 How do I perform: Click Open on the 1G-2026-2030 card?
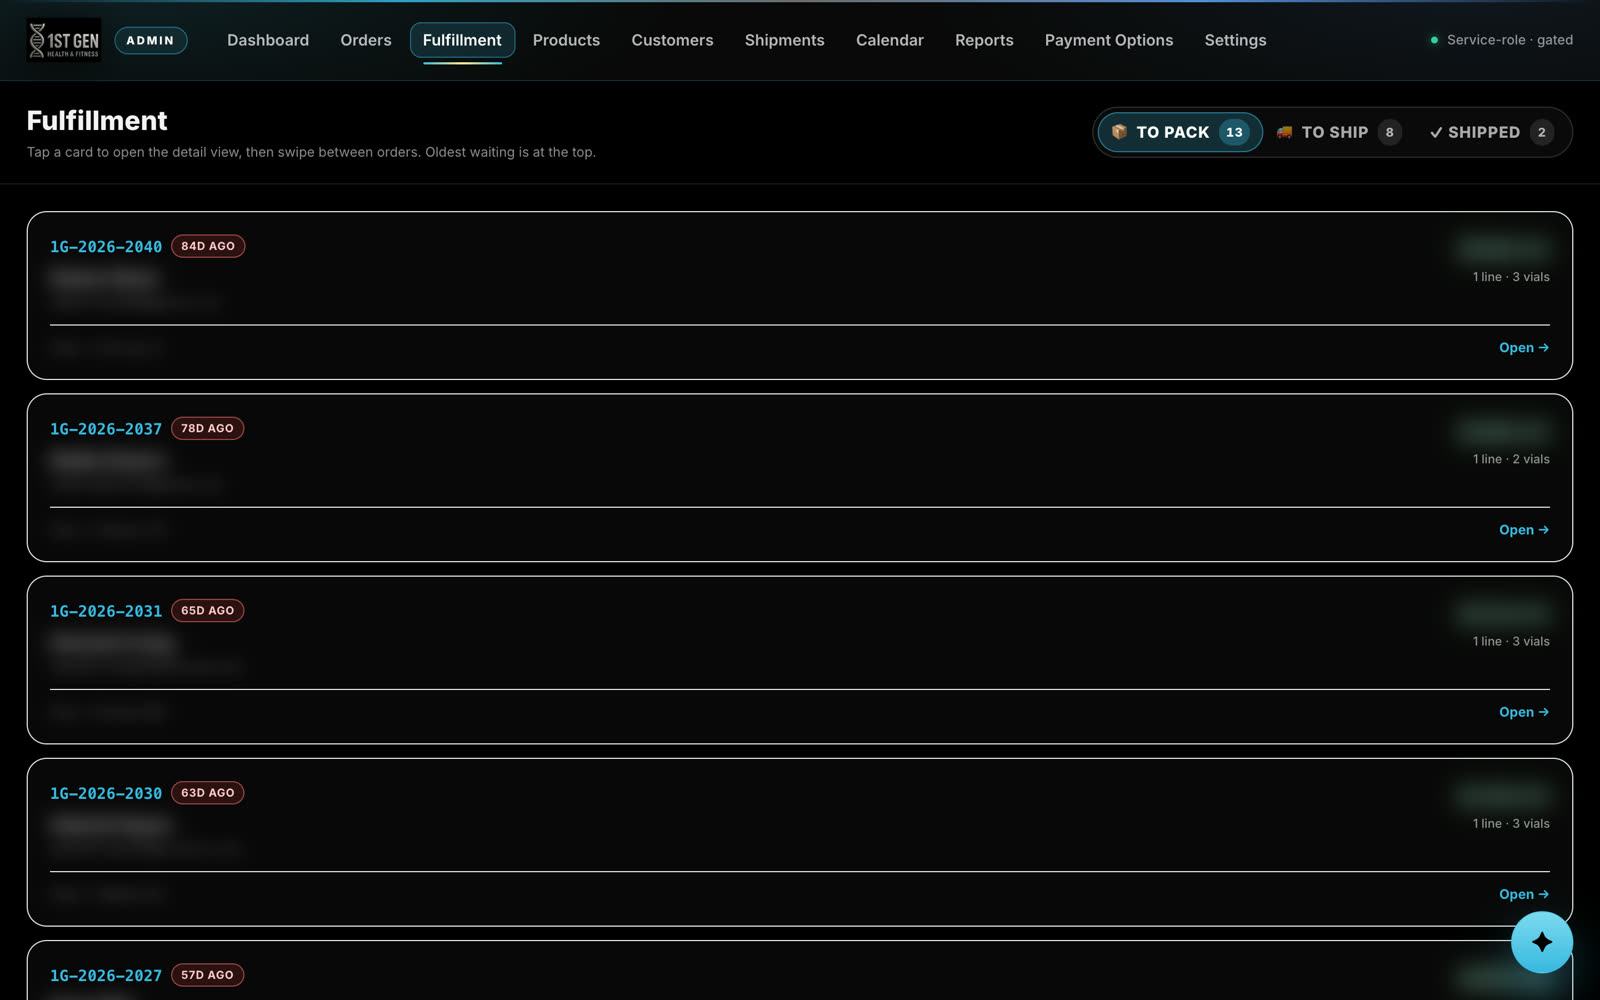tap(1524, 894)
